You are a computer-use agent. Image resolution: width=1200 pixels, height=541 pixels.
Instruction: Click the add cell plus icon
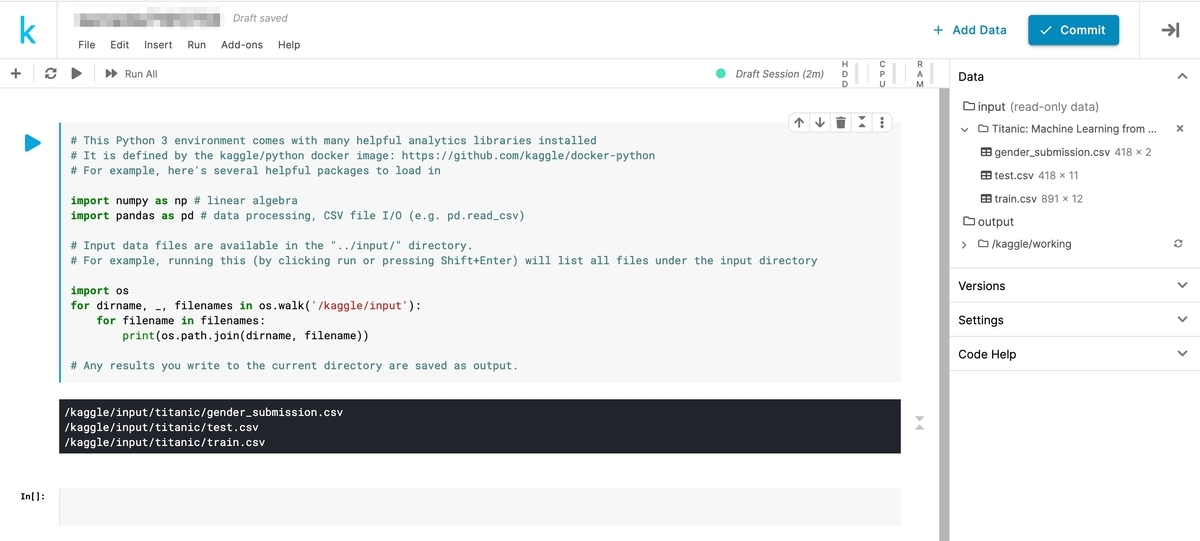coord(15,74)
